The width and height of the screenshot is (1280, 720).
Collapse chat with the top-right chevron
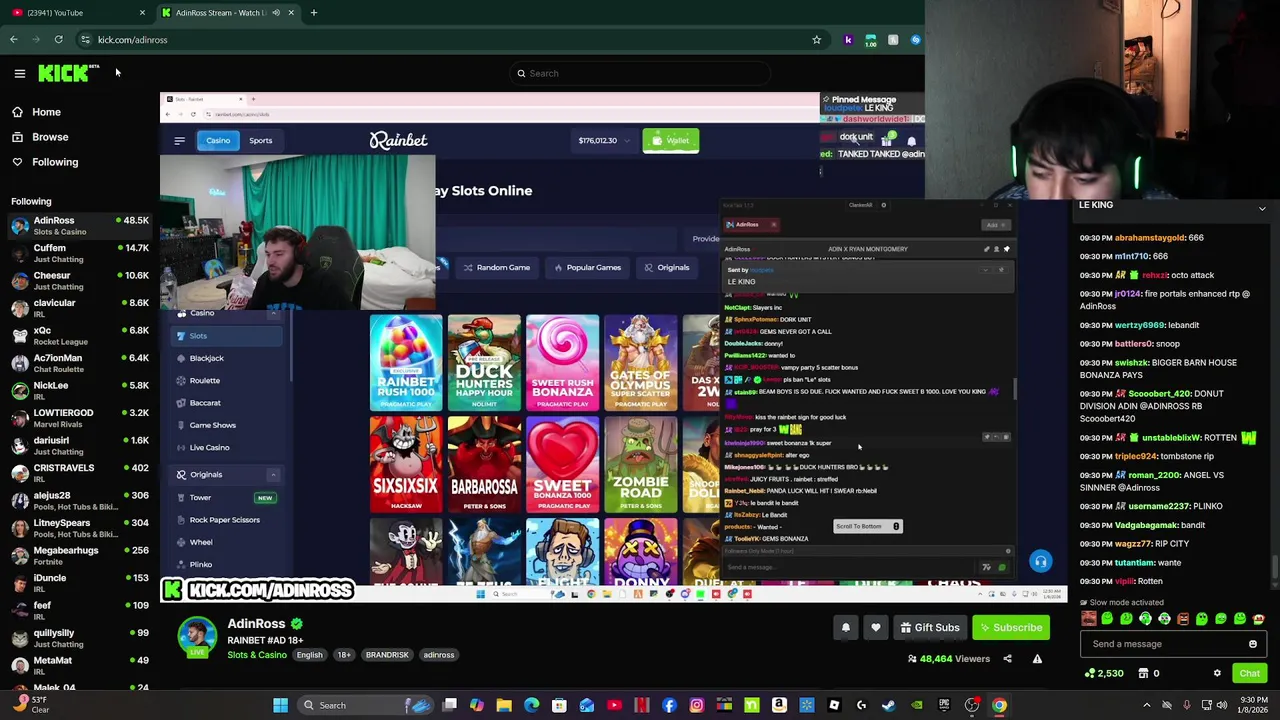(x=1262, y=209)
